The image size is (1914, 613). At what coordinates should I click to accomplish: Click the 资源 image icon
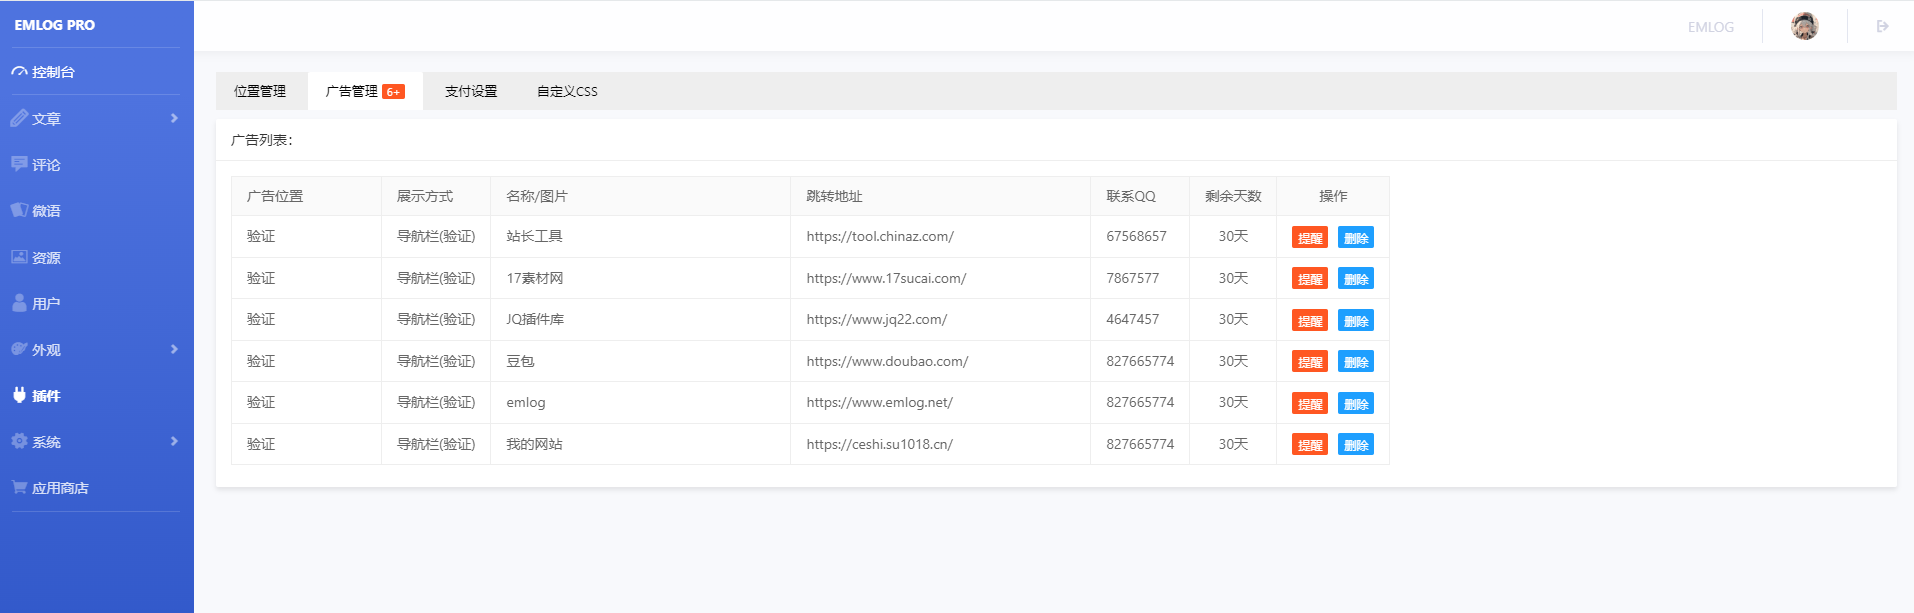coord(19,257)
